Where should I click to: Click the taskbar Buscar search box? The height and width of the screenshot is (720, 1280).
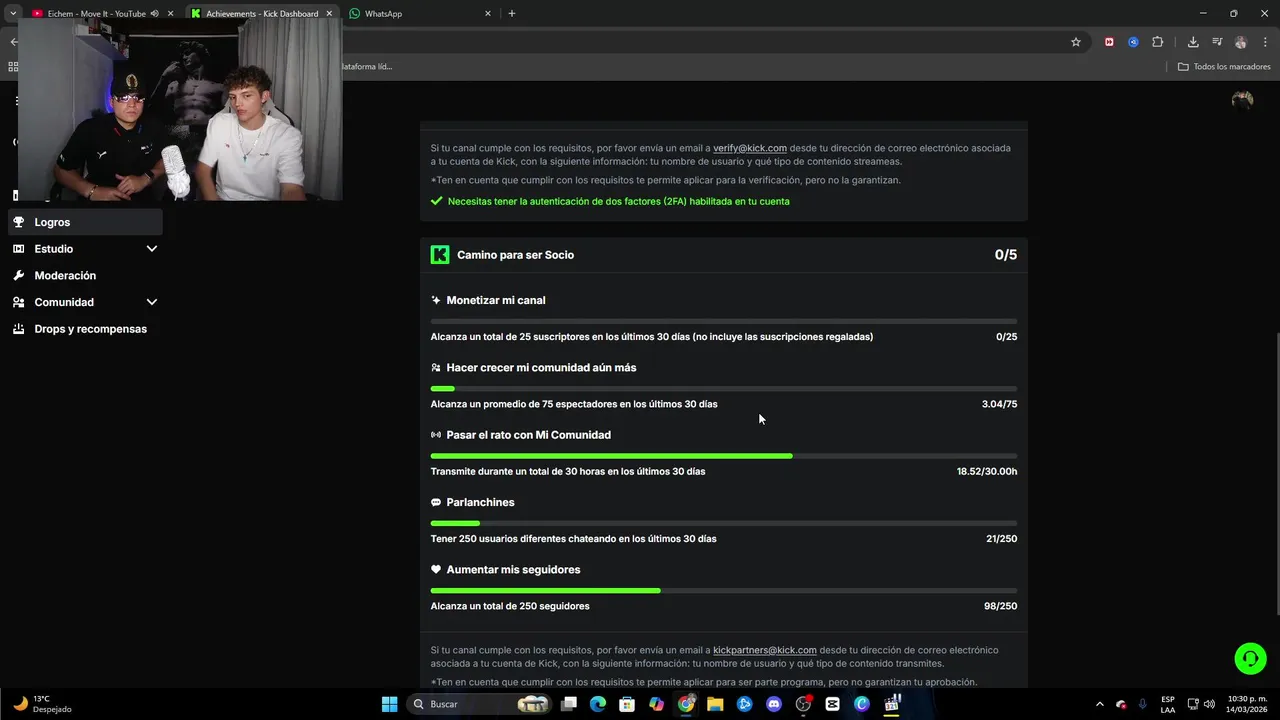480,704
